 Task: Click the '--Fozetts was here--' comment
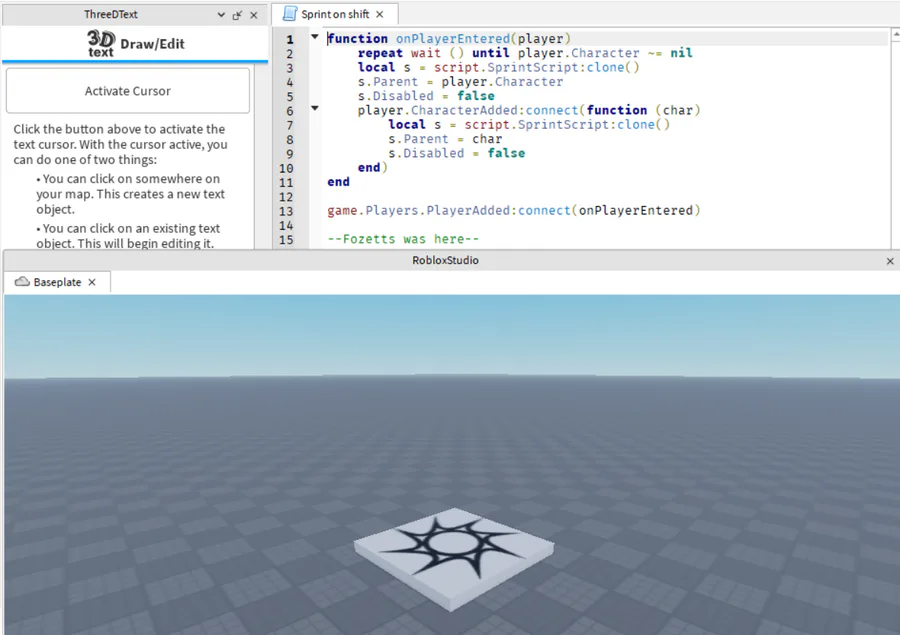point(403,239)
